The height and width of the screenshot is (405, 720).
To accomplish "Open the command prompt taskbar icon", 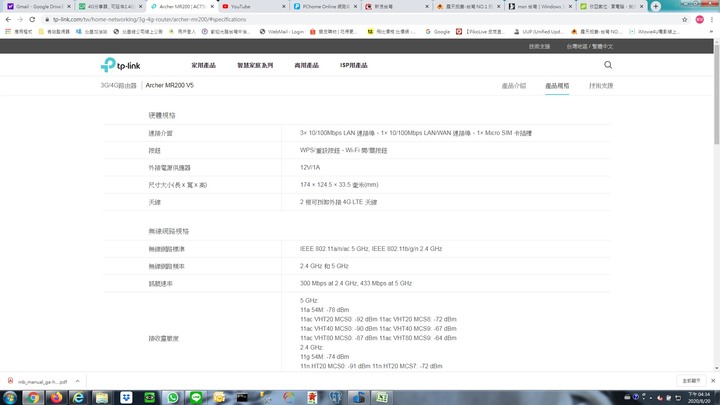I will coord(242,397).
